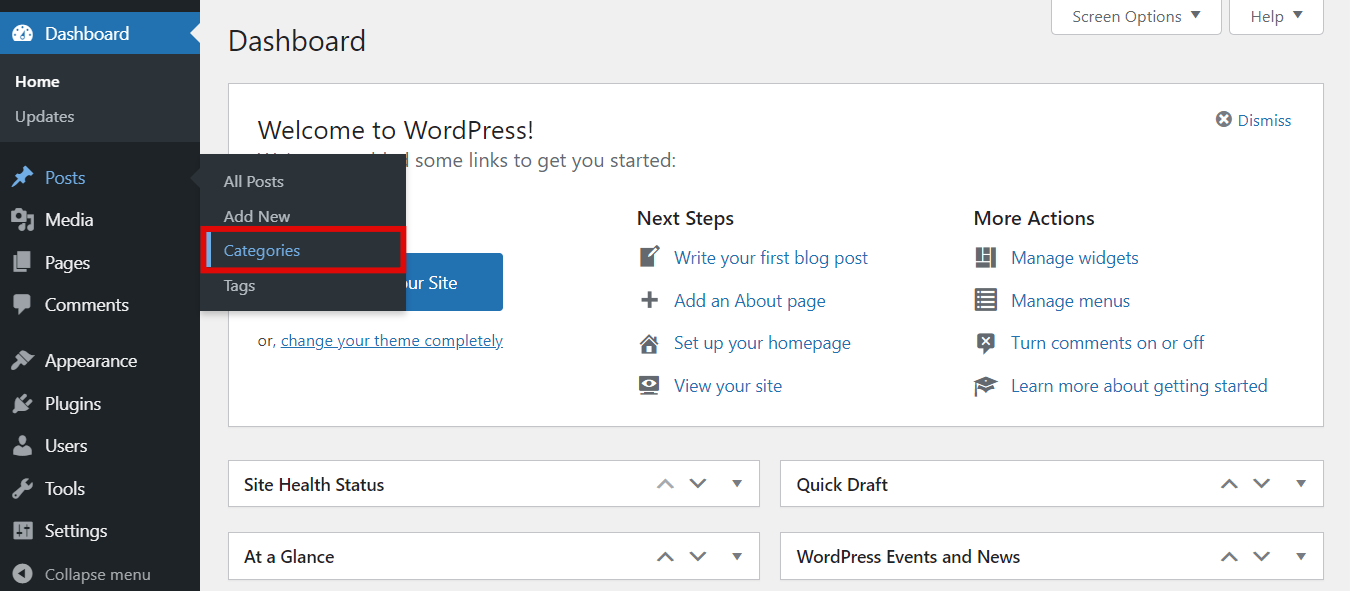Select the Appearance paintbrush icon
The height and width of the screenshot is (591, 1350).
click(x=24, y=360)
